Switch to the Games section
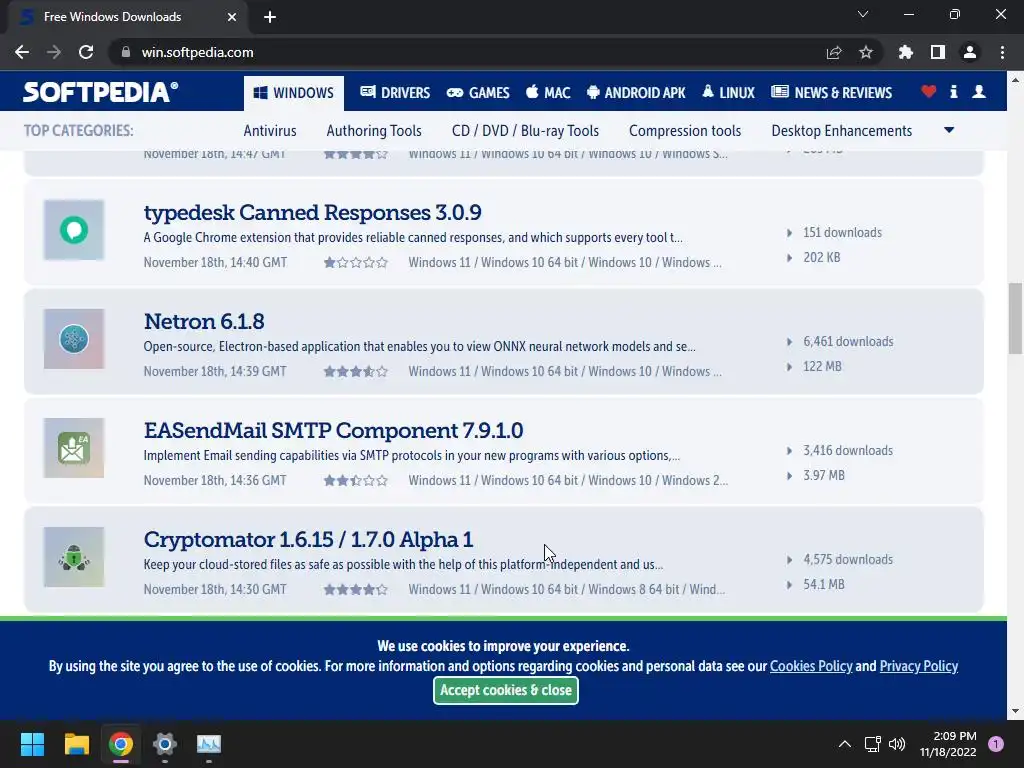The width and height of the screenshot is (1024, 768). [x=477, y=92]
